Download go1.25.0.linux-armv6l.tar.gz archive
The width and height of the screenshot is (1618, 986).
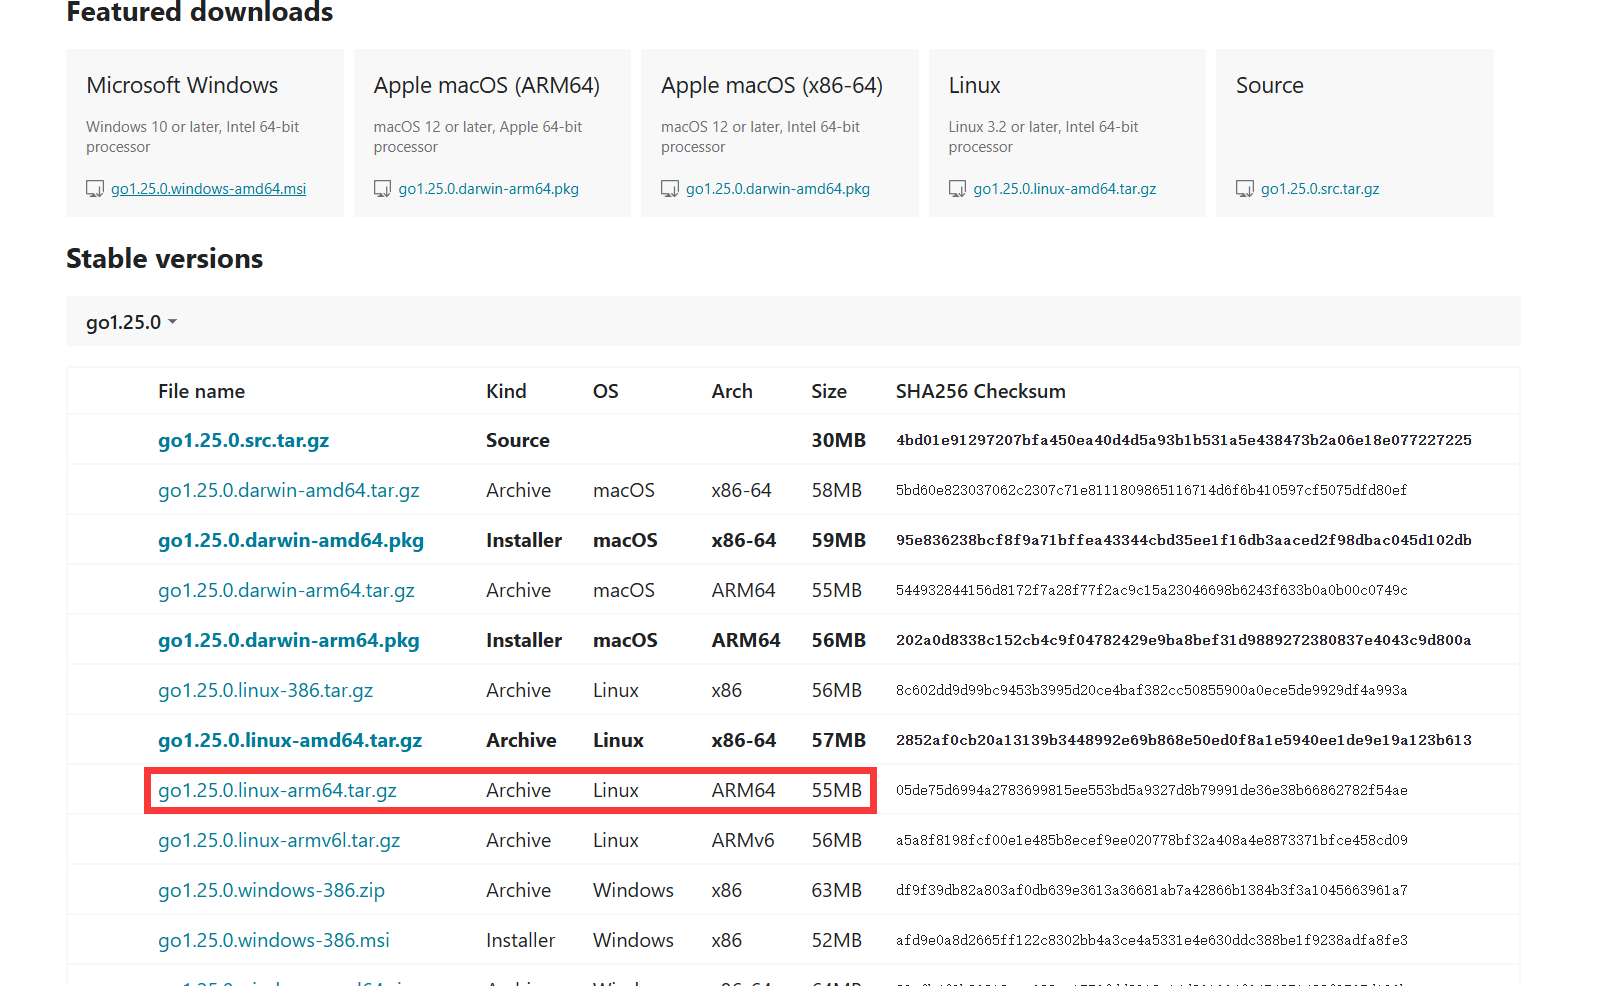point(279,840)
